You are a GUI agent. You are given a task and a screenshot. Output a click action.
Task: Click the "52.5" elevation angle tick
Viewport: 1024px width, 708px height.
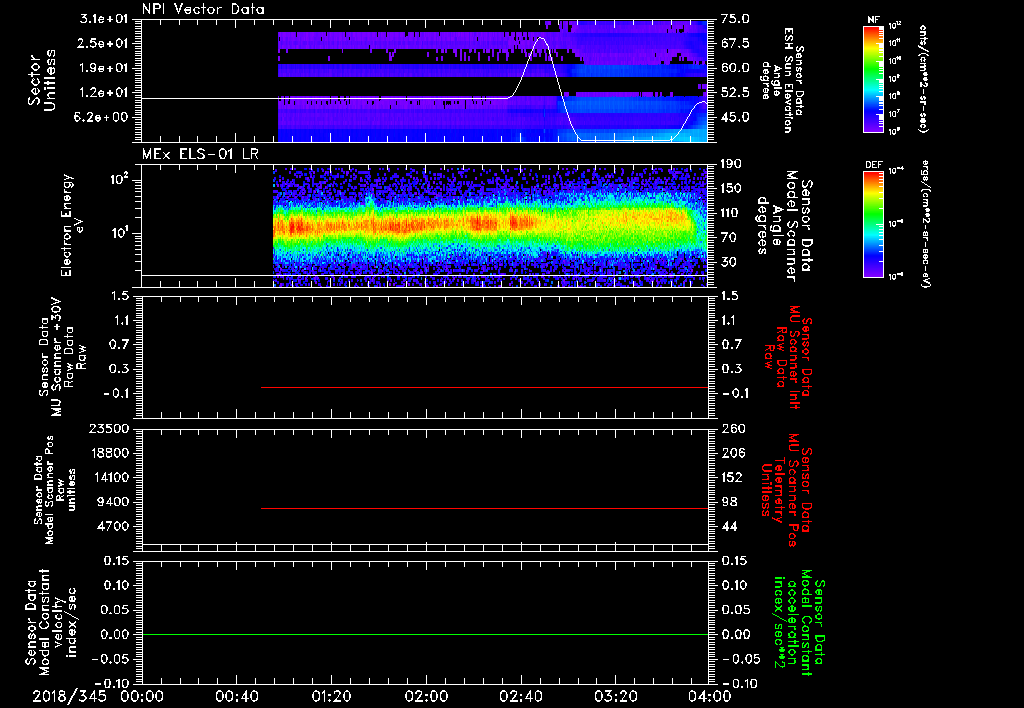click(735, 93)
